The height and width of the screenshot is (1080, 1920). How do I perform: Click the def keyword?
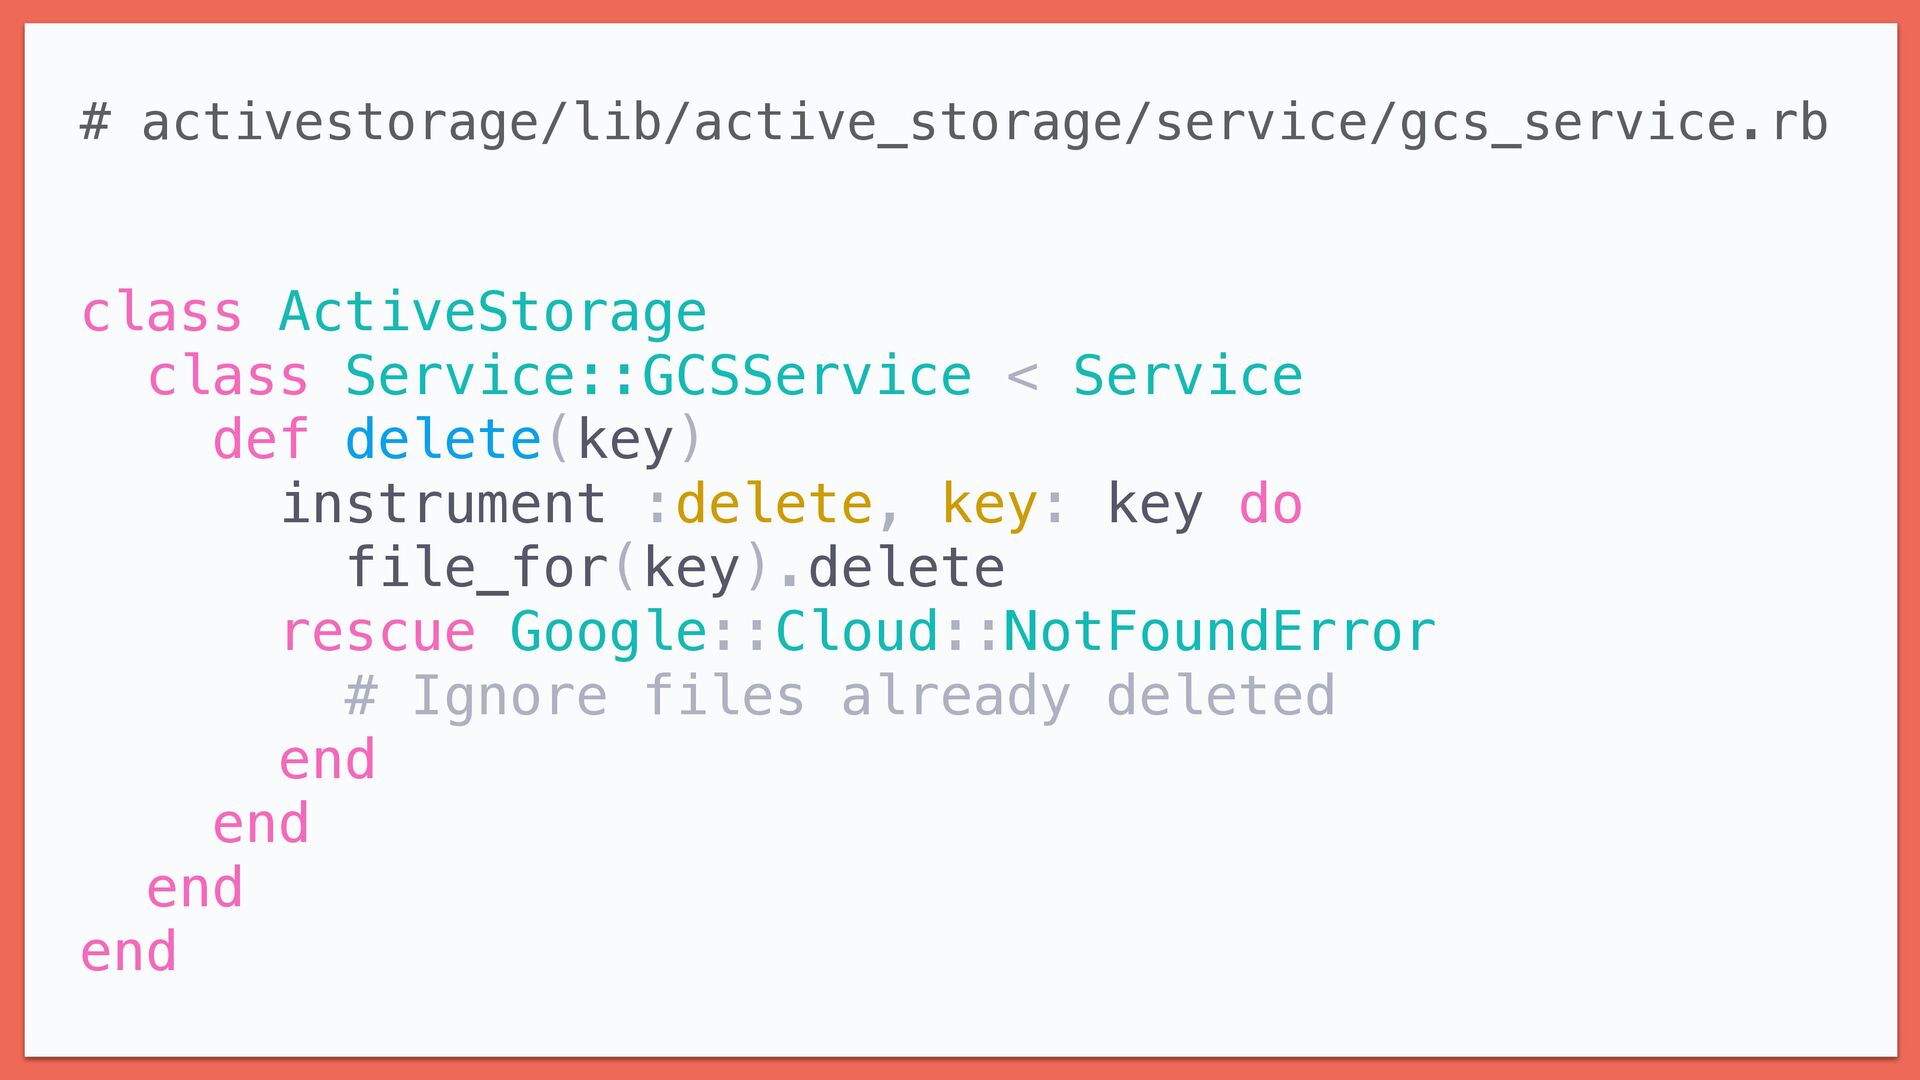pyautogui.click(x=260, y=440)
